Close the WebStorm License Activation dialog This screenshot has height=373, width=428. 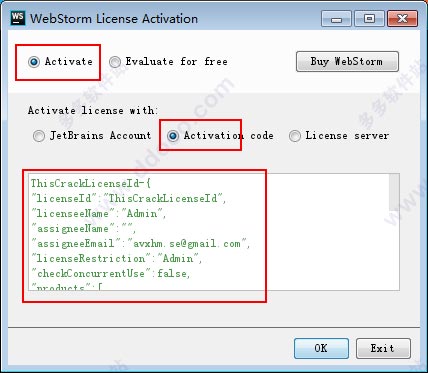[x=402, y=19]
